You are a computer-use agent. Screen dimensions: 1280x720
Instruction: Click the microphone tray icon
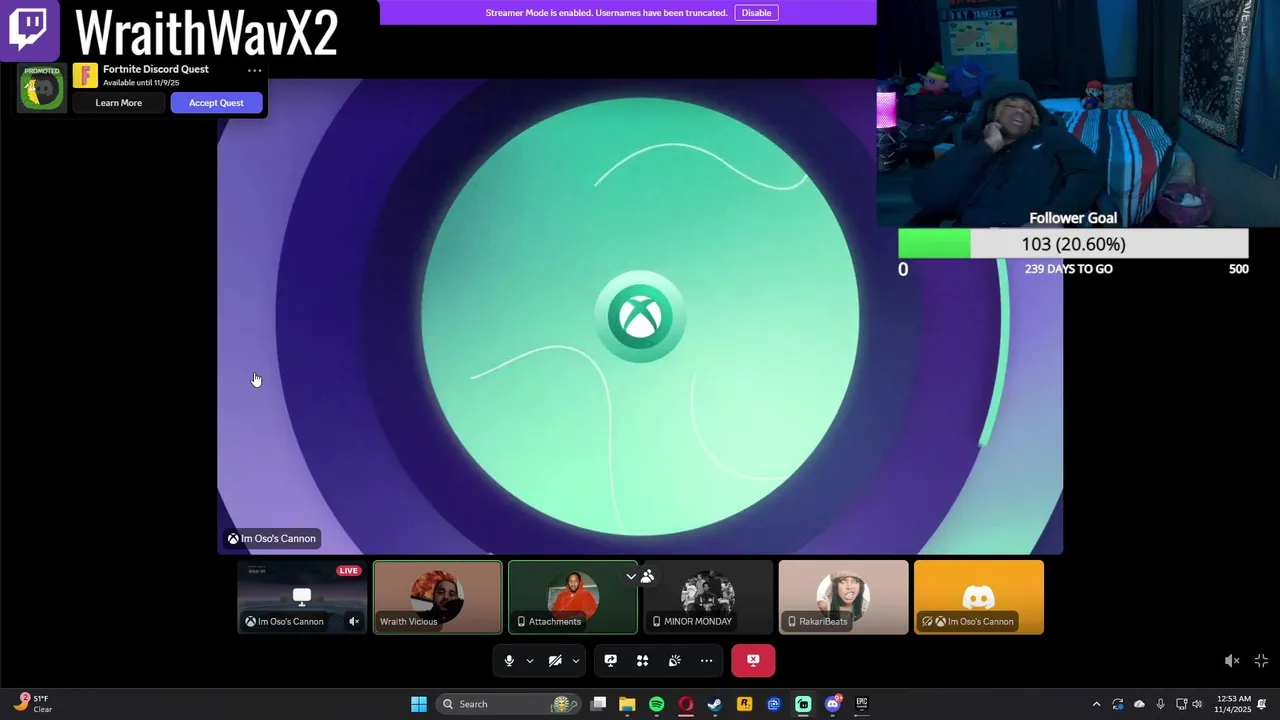pyautogui.click(x=1160, y=704)
